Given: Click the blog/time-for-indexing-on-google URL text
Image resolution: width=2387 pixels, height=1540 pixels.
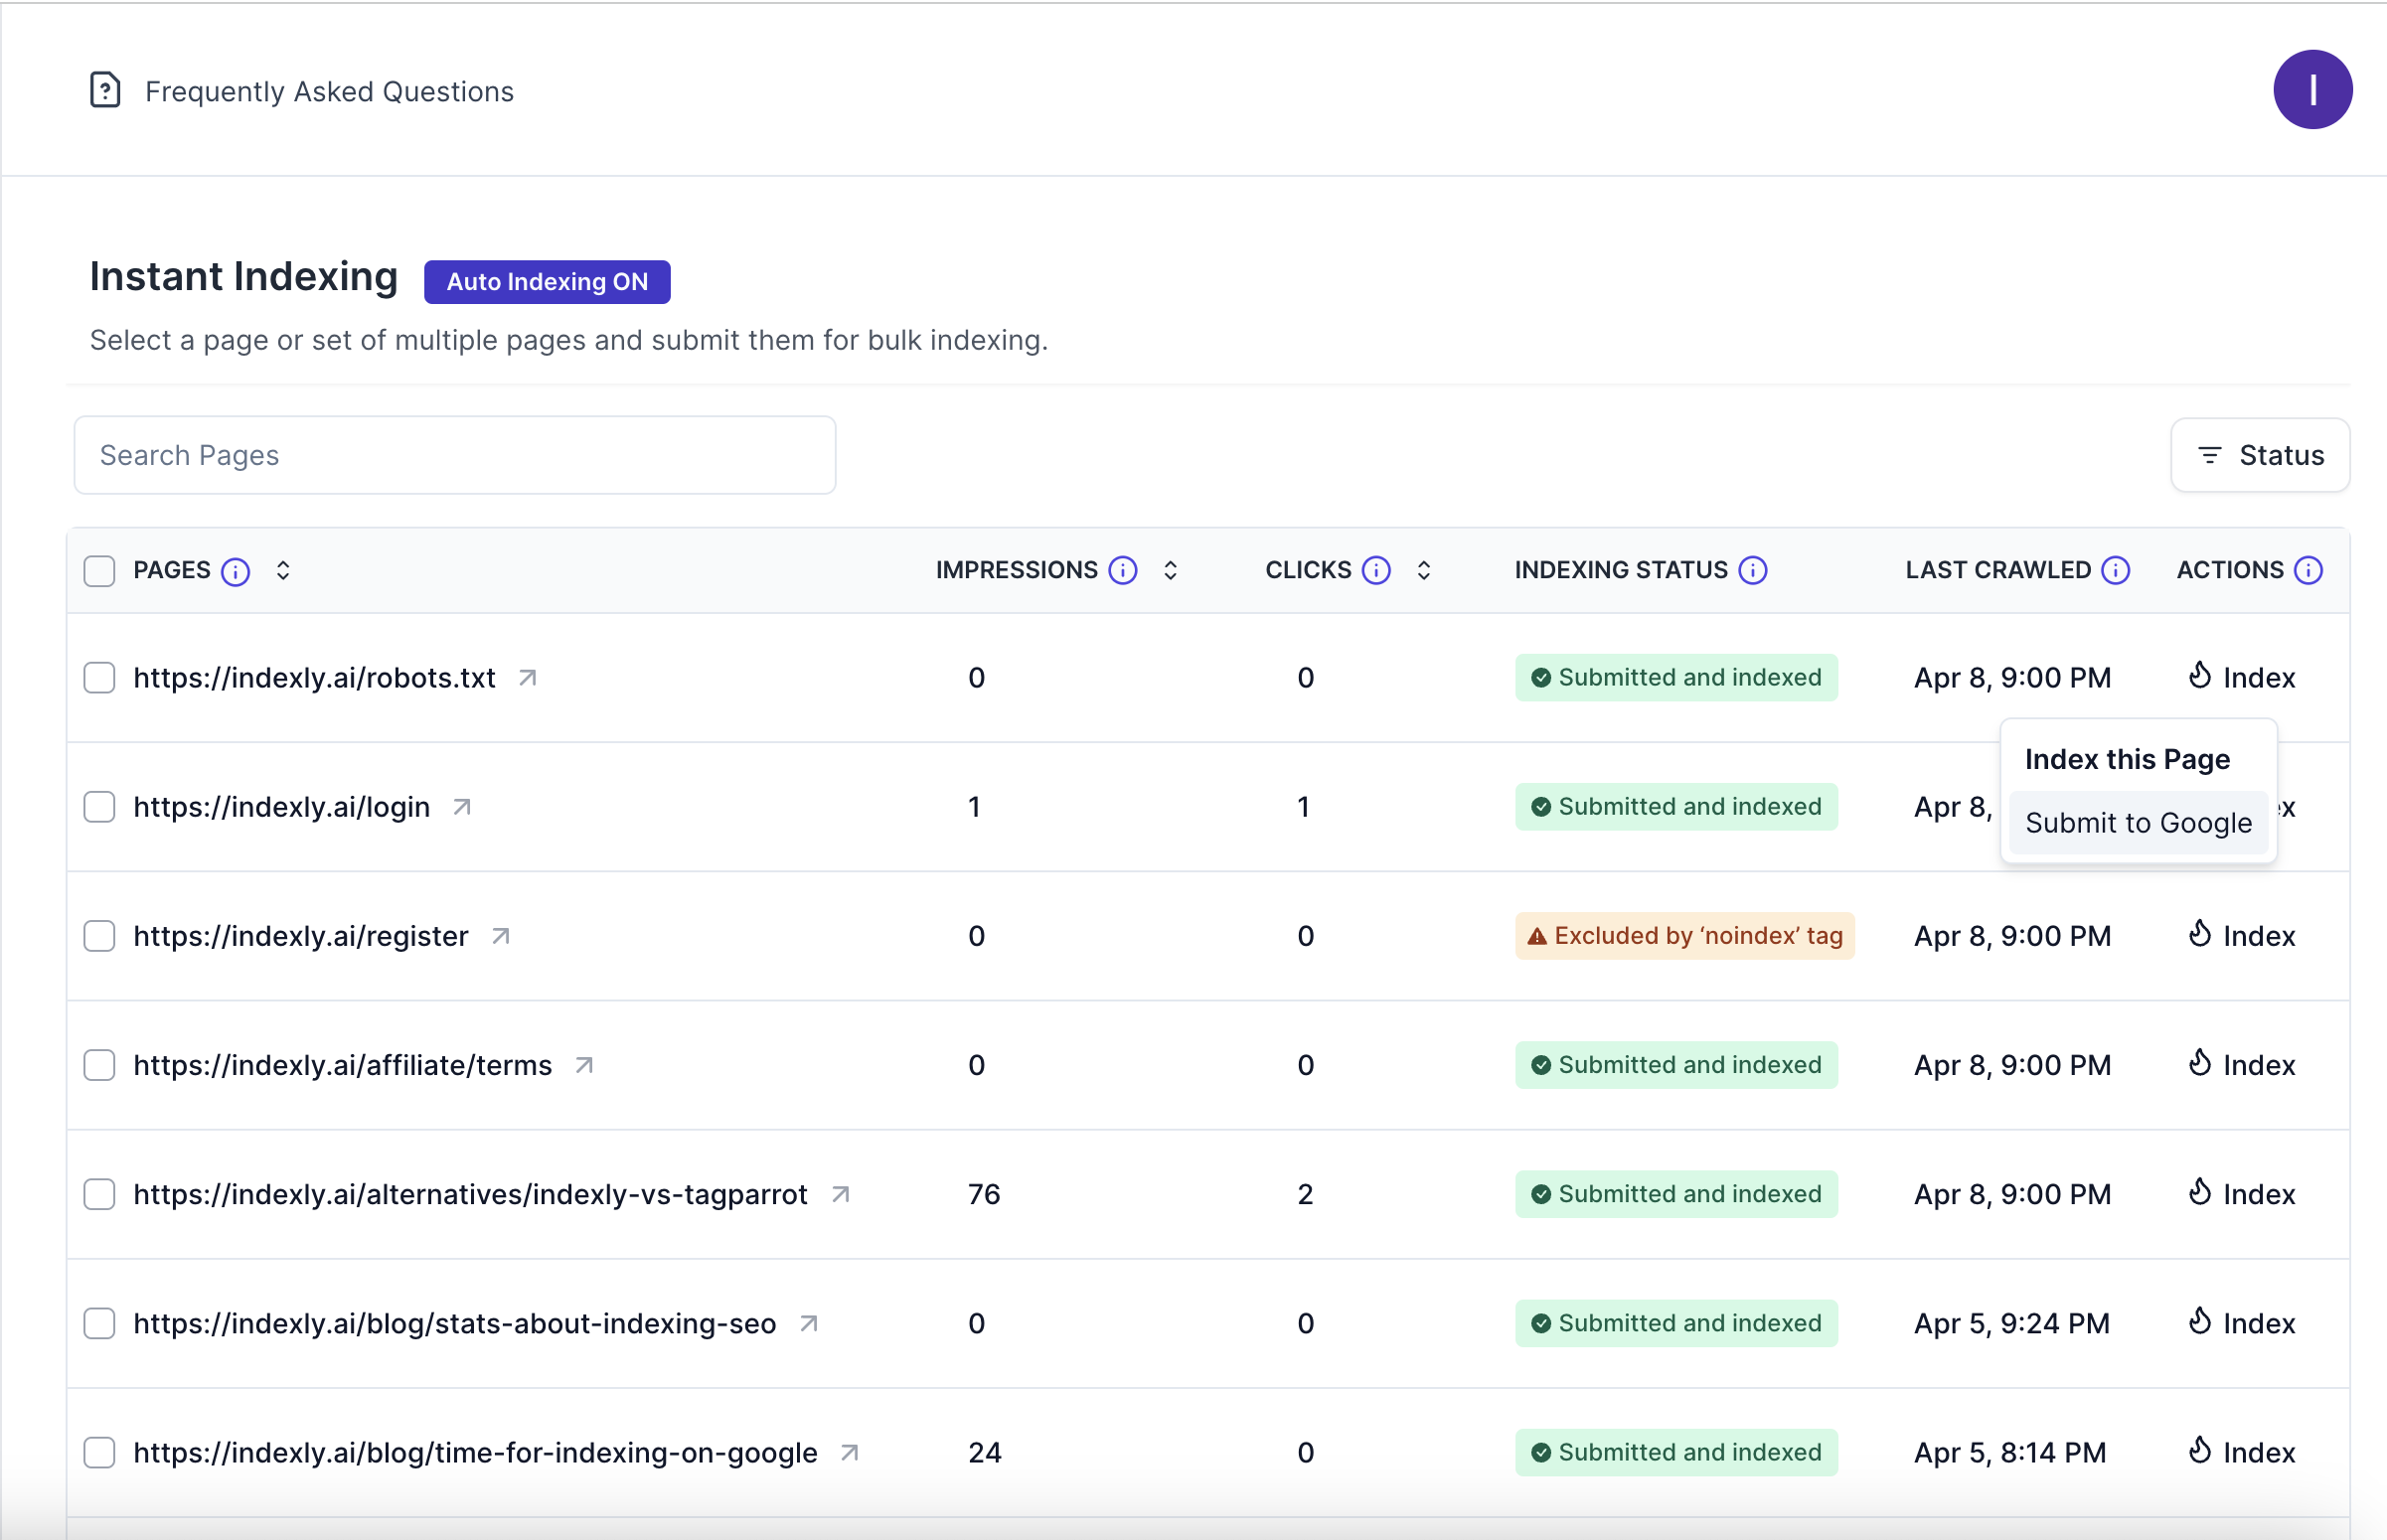Looking at the screenshot, I should [475, 1452].
